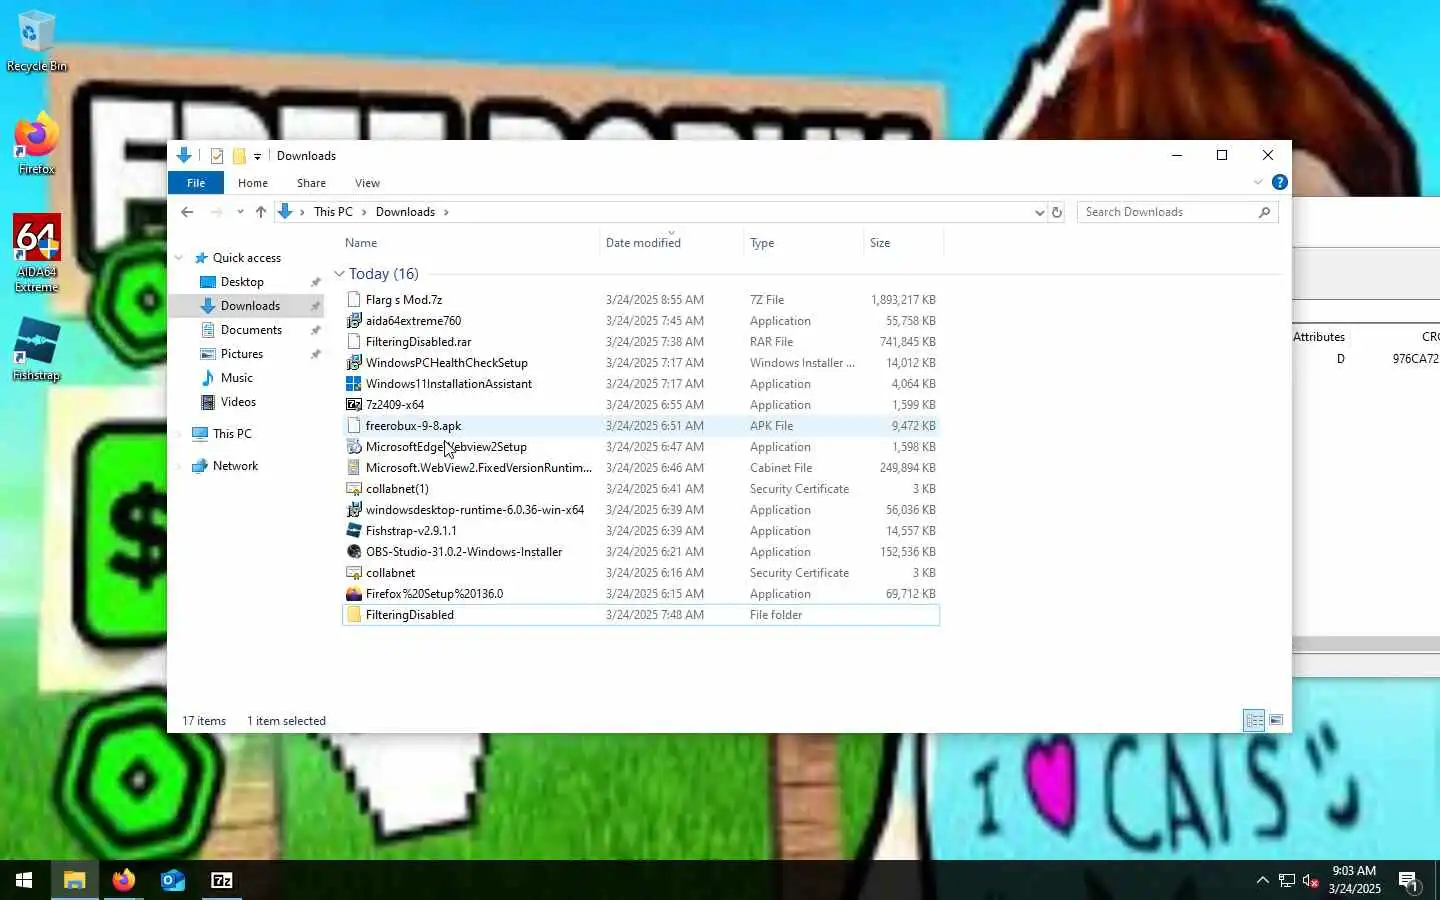Open the File ribbon tab
The image size is (1440, 900).
click(x=196, y=183)
